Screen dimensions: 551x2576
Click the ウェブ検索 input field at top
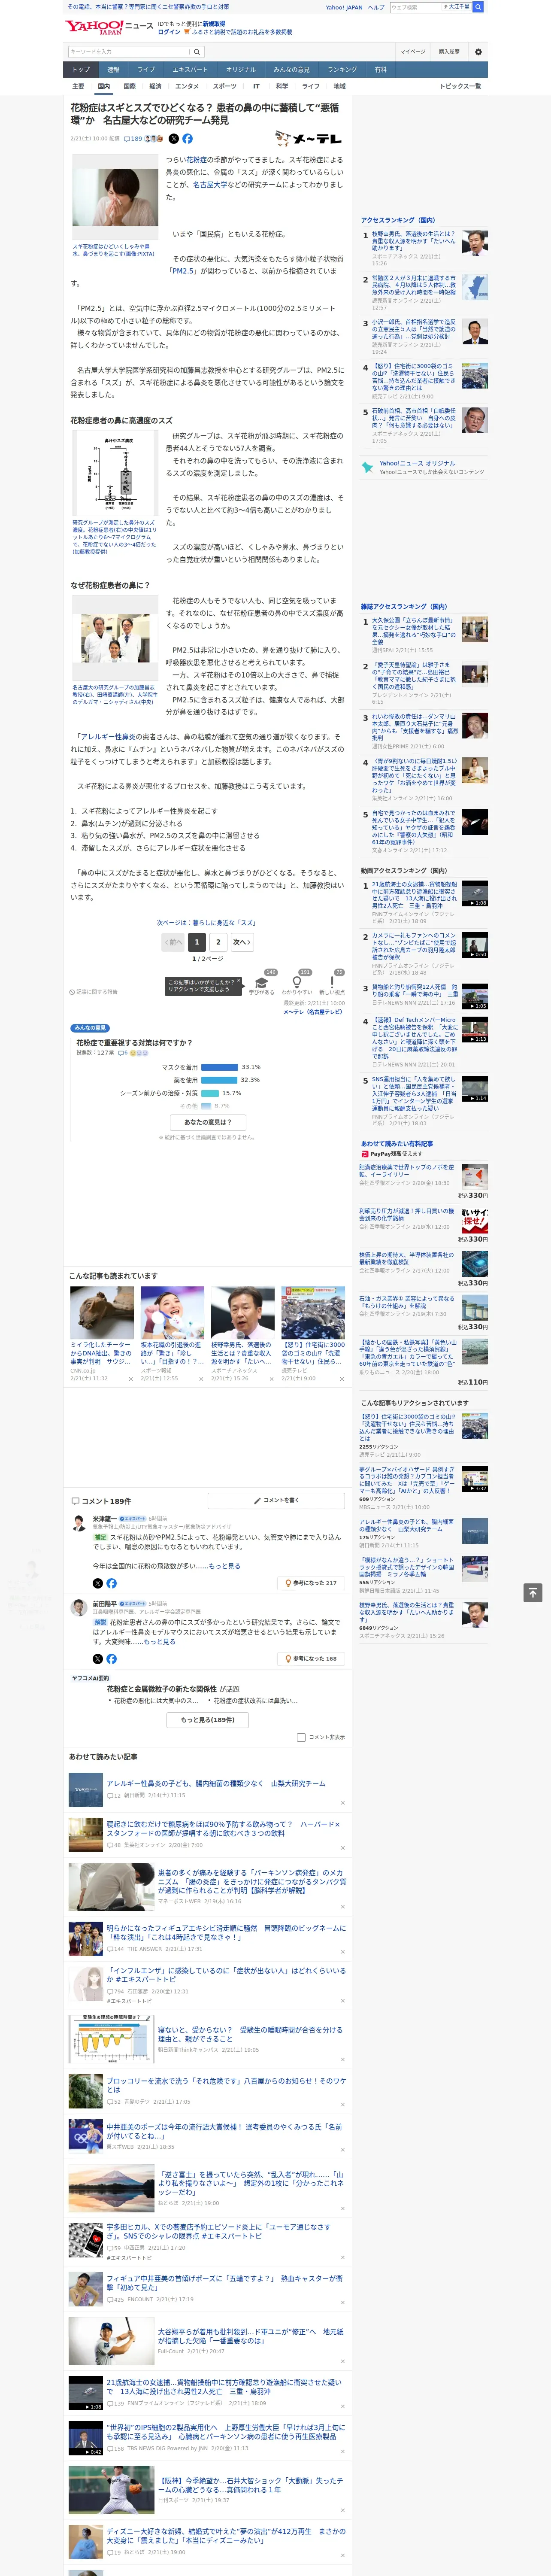pyautogui.click(x=415, y=7)
